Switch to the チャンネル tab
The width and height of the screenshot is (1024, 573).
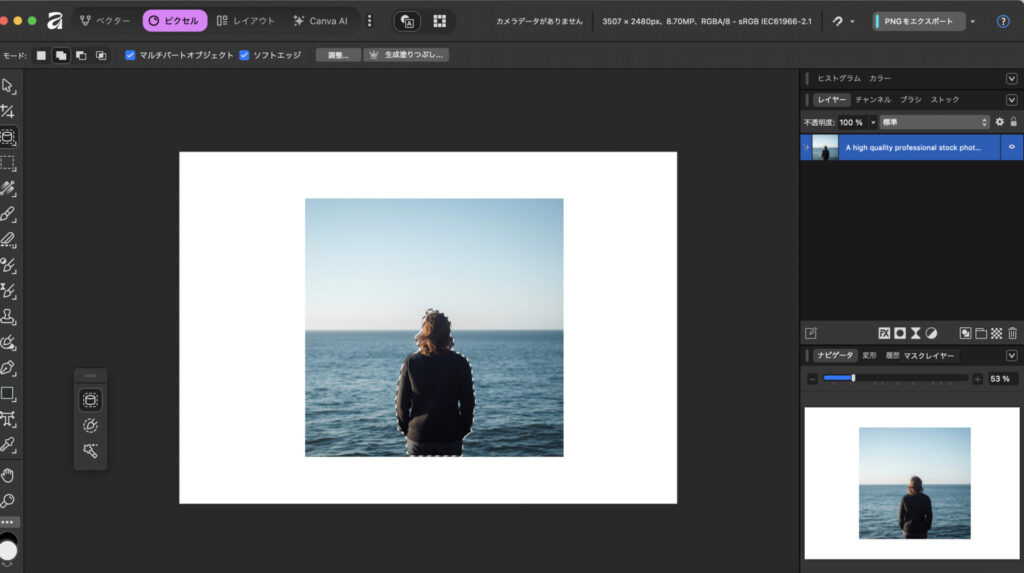click(x=872, y=100)
